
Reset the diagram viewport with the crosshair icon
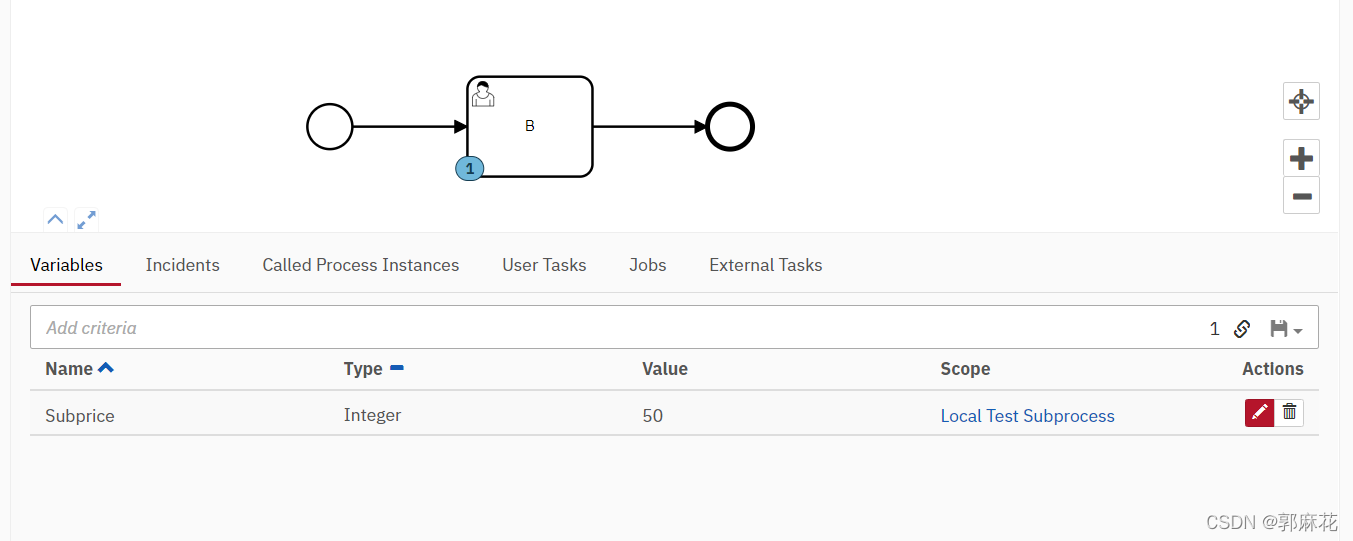coord(1301,101)
